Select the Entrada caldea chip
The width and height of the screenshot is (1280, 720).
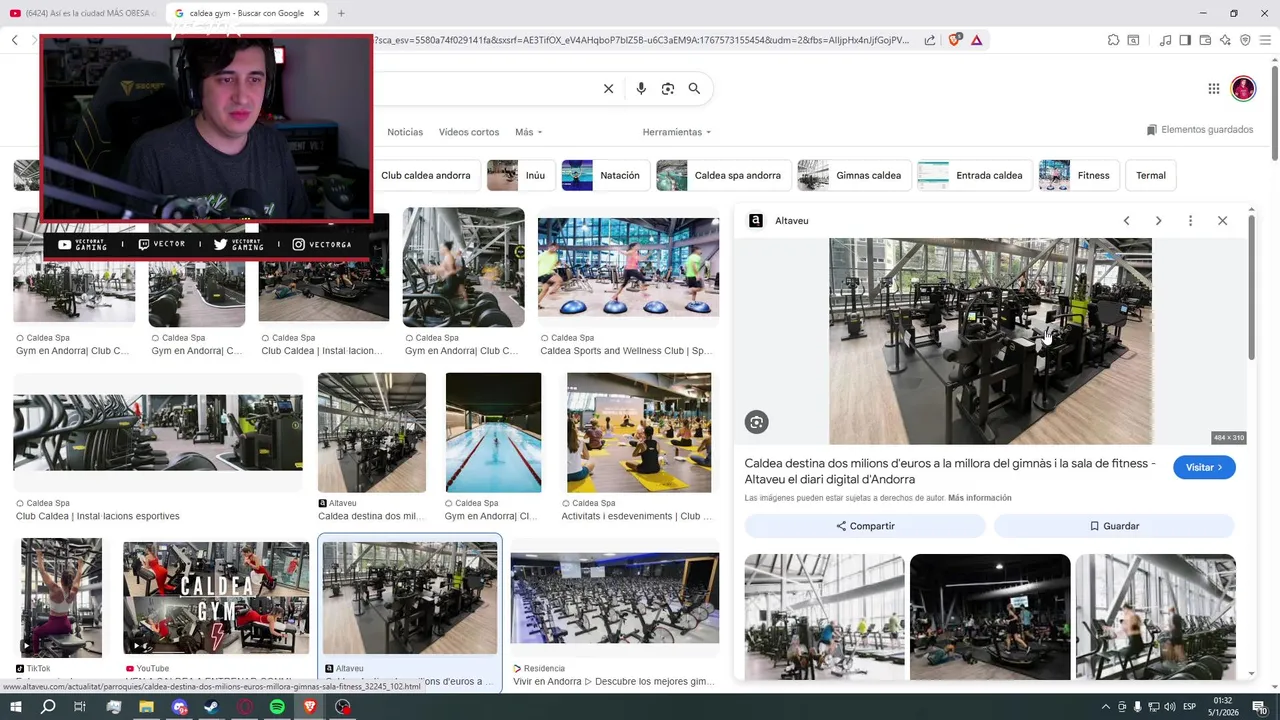[975, 175]
